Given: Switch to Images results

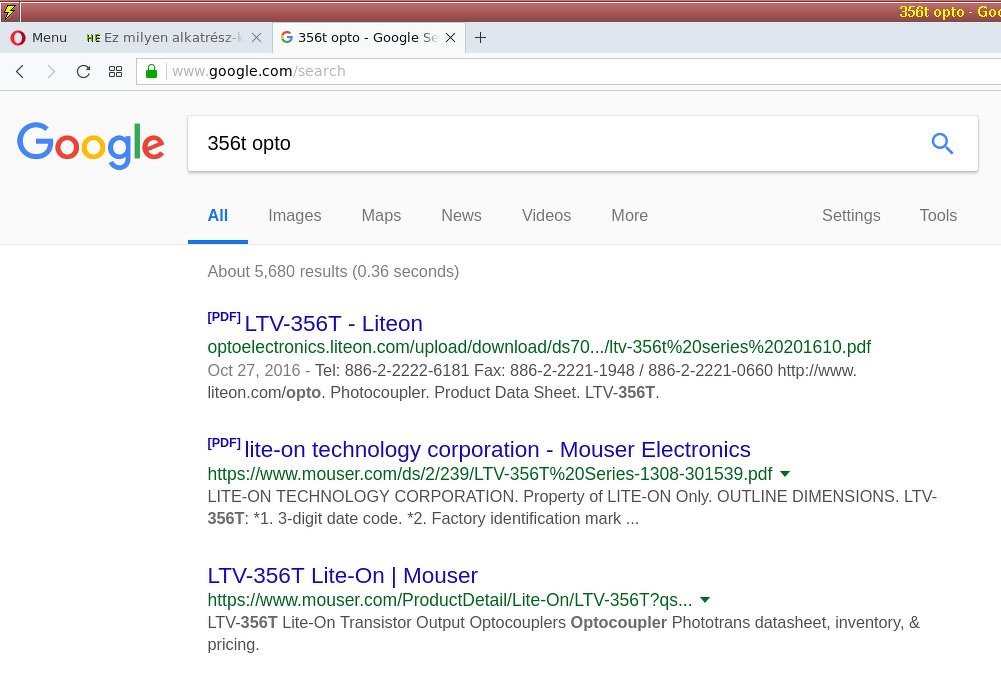Looking at the screenshot, I should click(295, 216).
